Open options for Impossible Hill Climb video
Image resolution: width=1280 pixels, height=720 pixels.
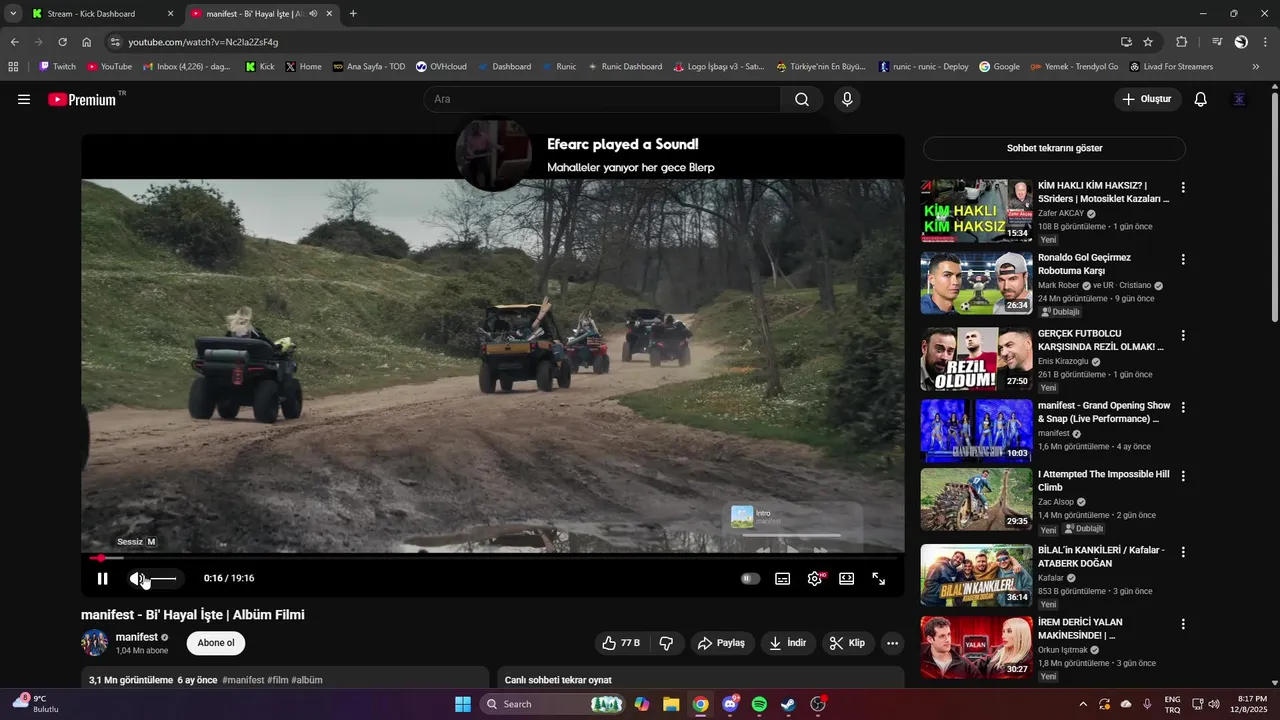coord(1183,476)
